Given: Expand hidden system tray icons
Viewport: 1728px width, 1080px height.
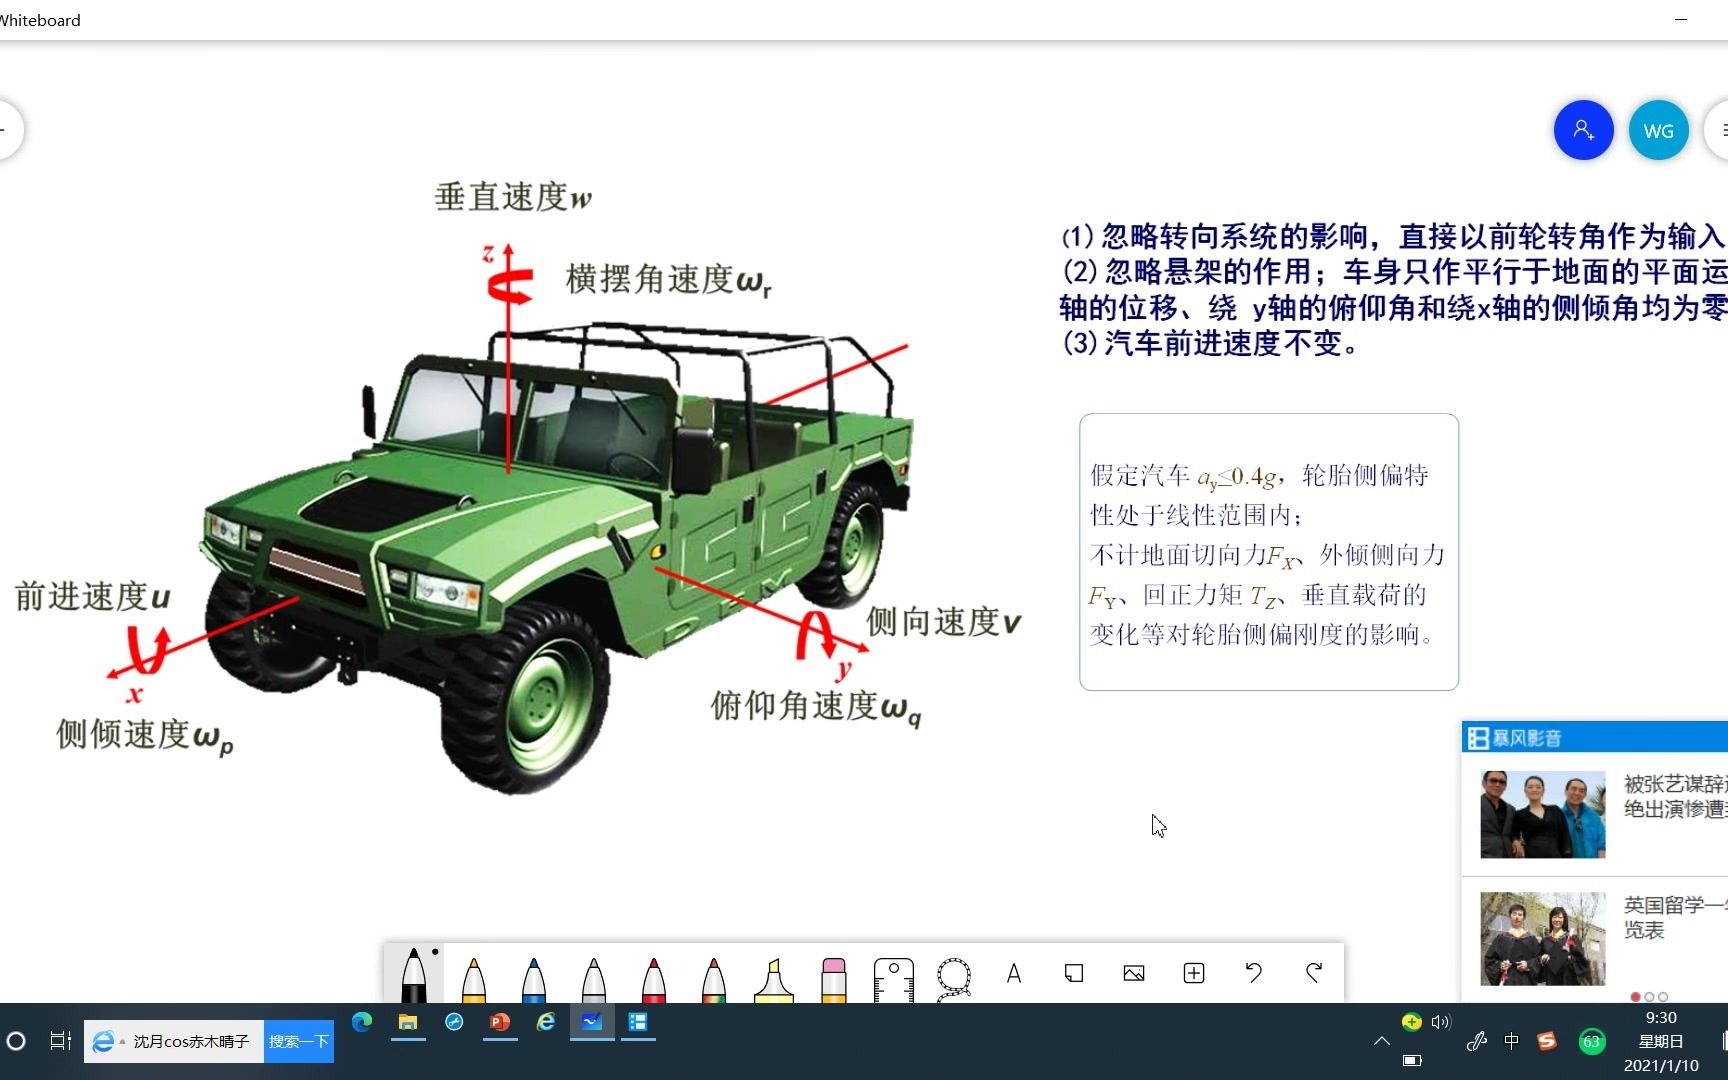Looking at the screenshot, I should [x=1381, y=1041].
